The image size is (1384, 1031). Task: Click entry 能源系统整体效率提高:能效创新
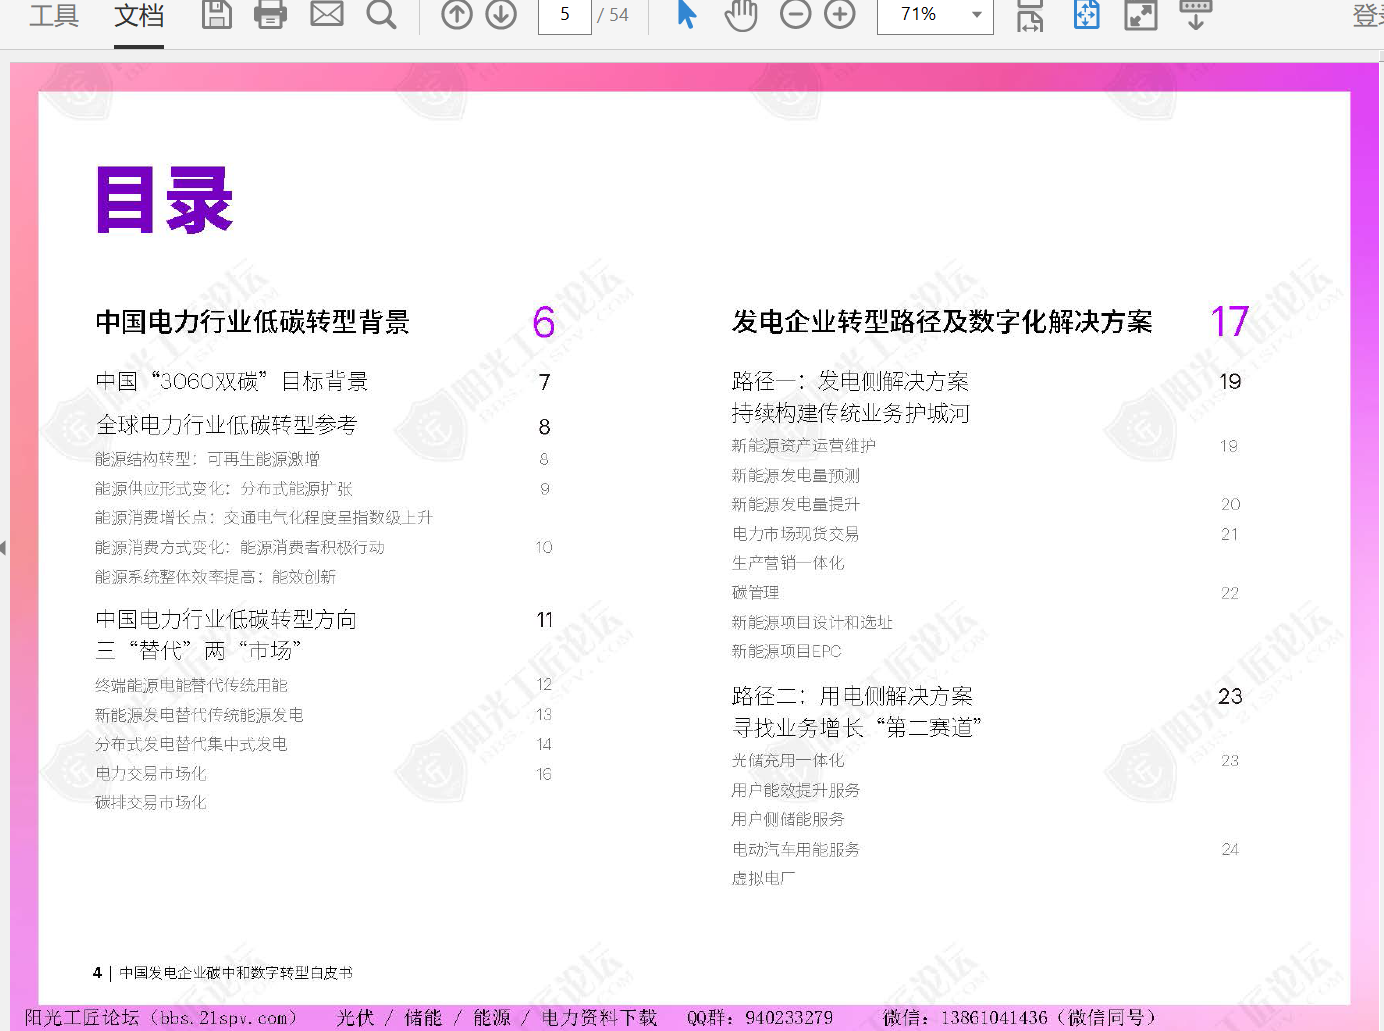point(216,577)
